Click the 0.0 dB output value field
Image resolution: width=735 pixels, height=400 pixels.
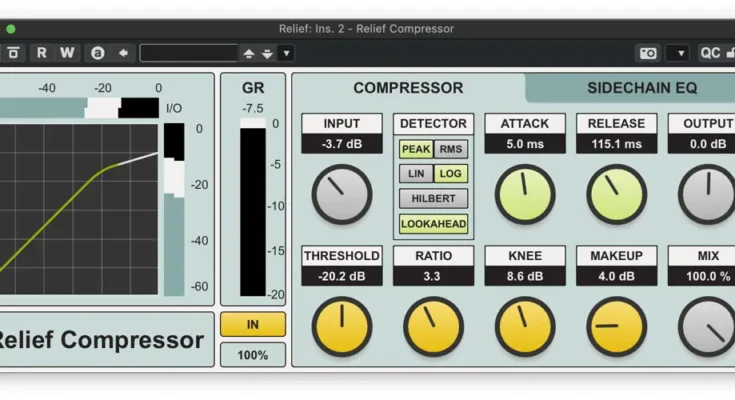(702, 144)
